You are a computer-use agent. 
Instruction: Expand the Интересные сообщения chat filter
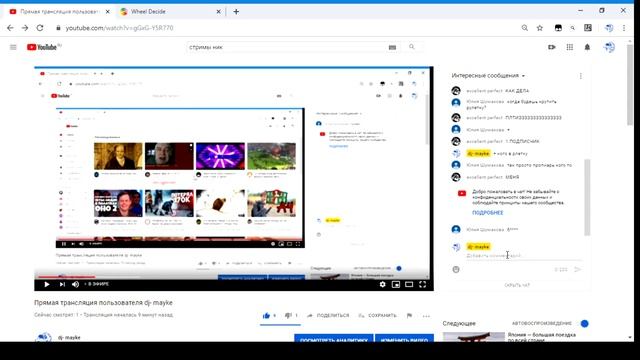click(488, 76)
